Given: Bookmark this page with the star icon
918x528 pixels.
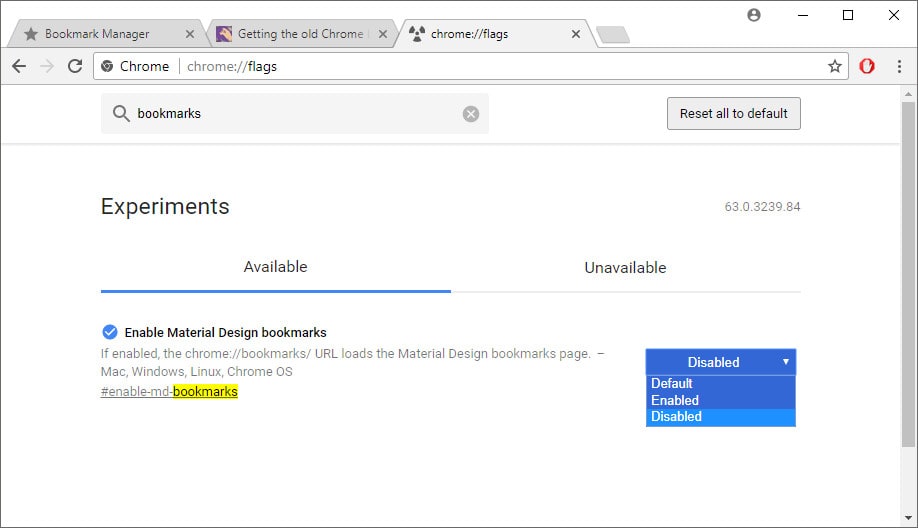Looking at the screenshot, I should tap(834, 66).
